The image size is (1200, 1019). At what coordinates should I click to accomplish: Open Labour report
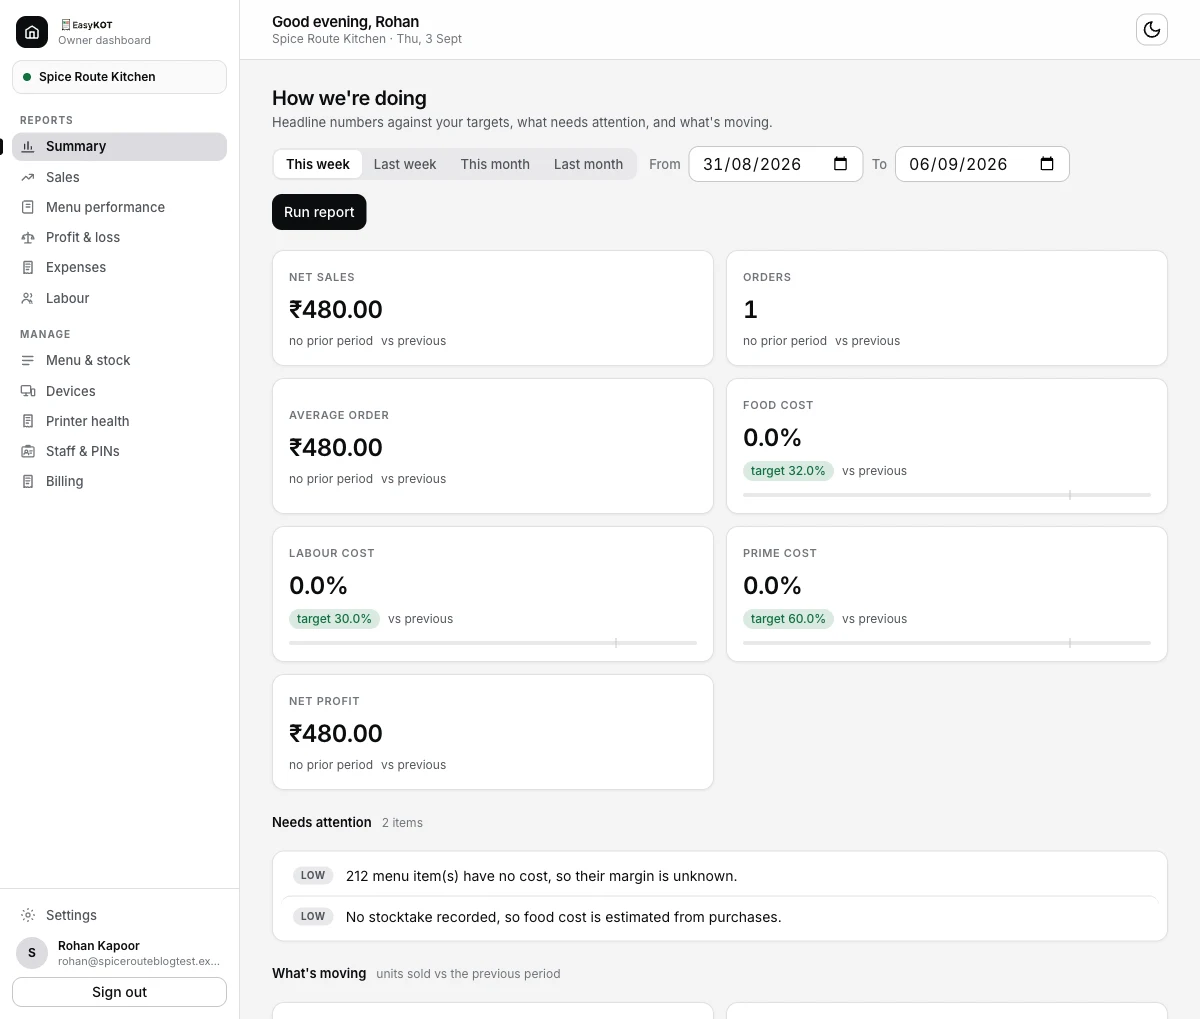120,298
